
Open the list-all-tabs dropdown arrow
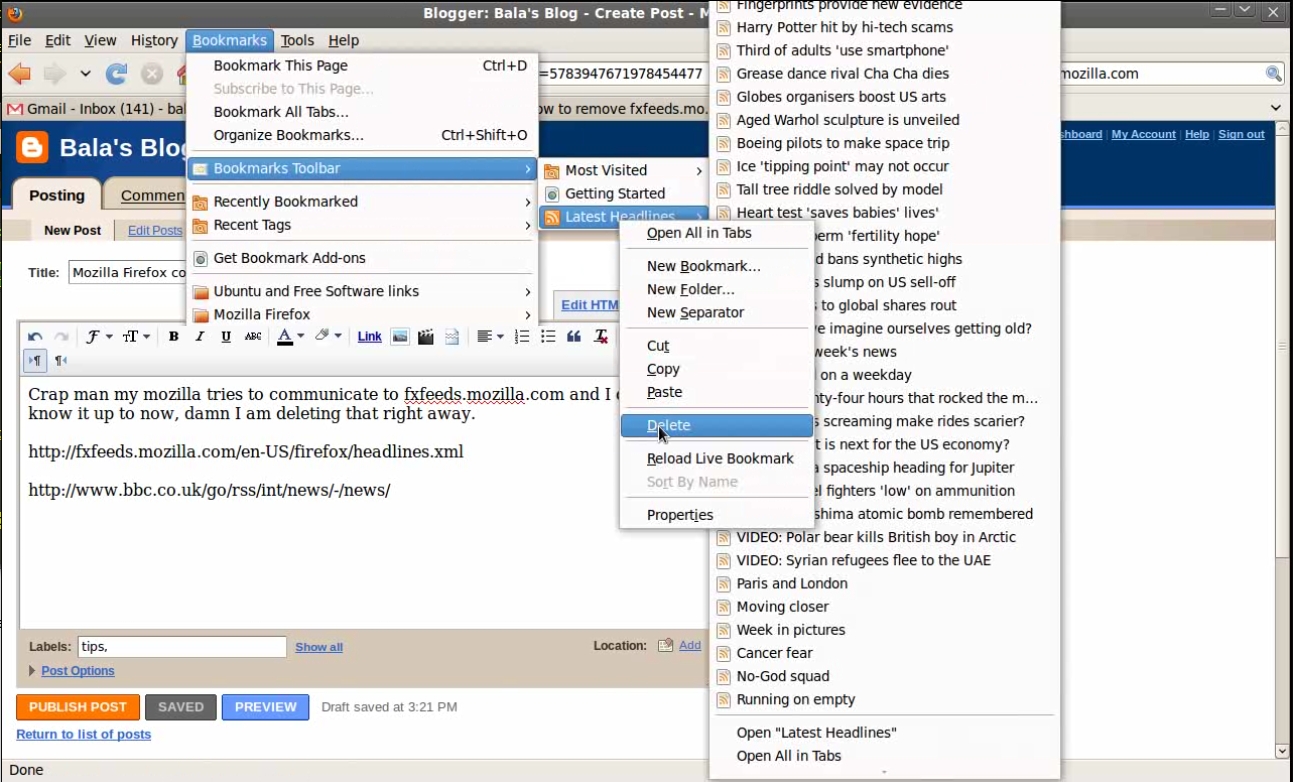point(1276,108)
